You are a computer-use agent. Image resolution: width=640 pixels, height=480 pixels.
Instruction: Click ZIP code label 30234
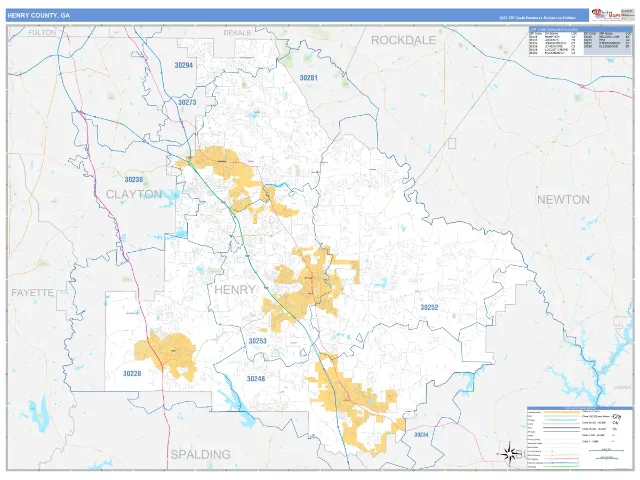[421, 435]
